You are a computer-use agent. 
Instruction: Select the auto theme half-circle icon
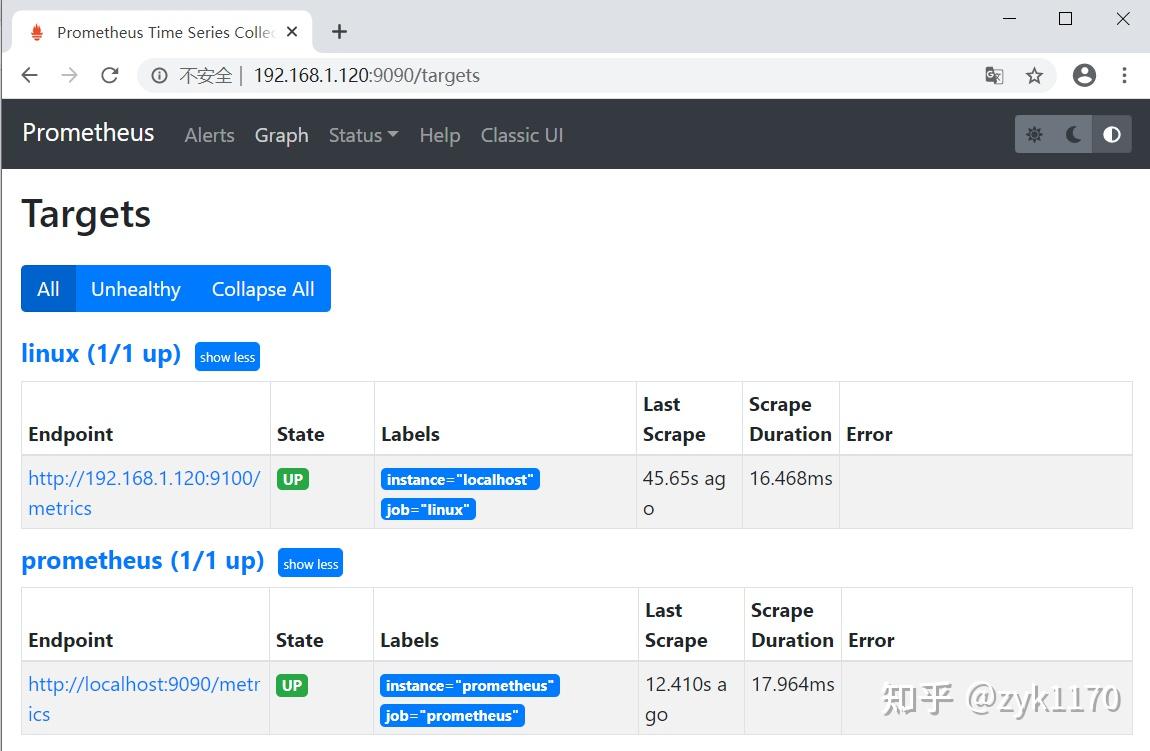(1111, 134)
